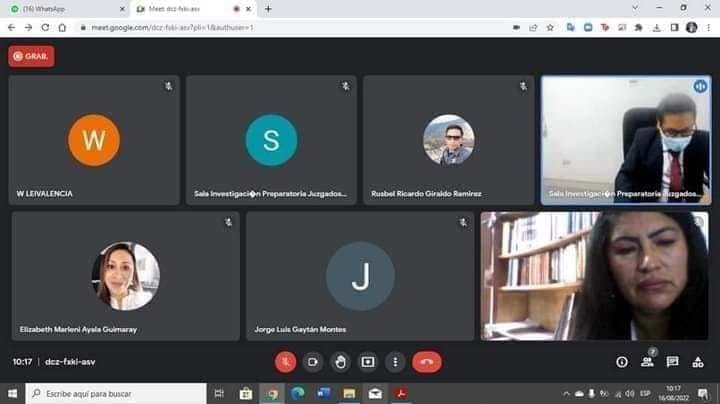Hang up with the red leave-call button
Viewport: 720px width, 404px height.
[427, 362]
